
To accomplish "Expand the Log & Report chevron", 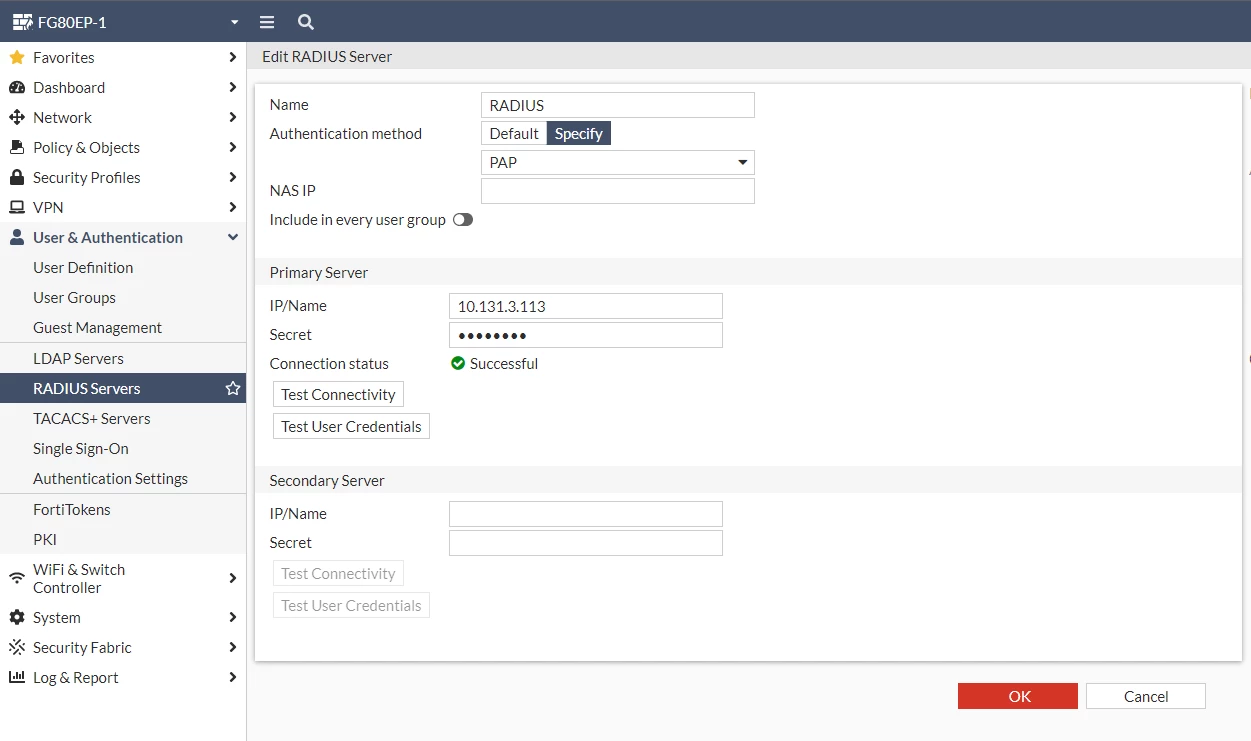I will tap(233, 678).
